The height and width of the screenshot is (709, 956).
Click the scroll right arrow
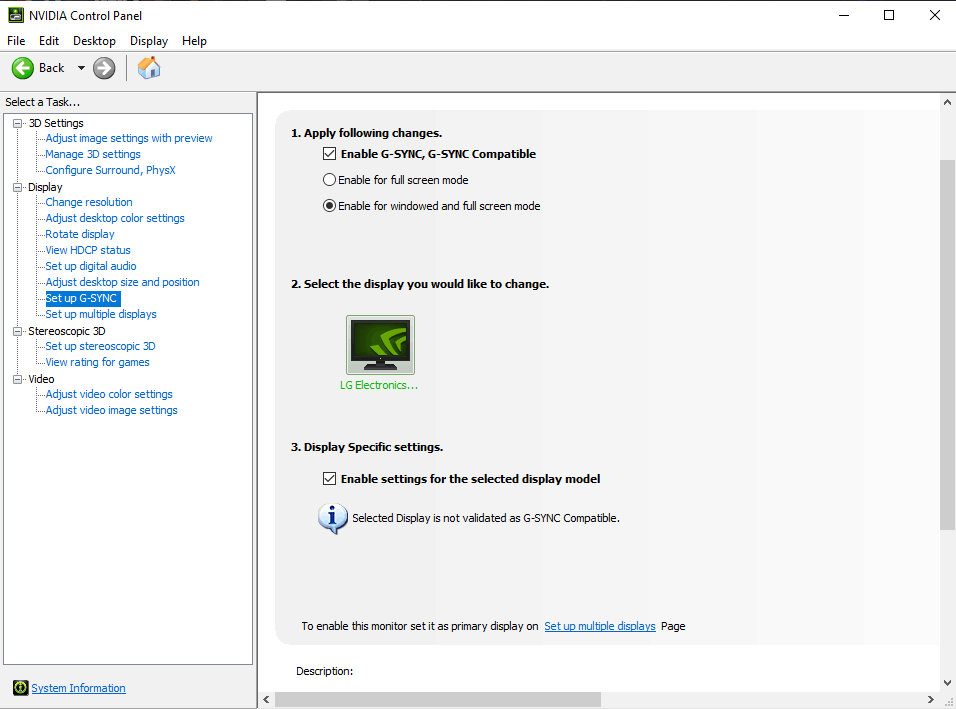930,699
